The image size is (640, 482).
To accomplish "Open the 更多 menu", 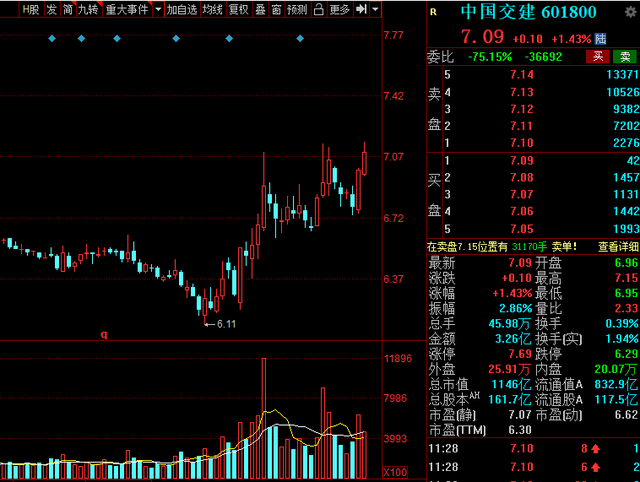I will click(340, 10).
